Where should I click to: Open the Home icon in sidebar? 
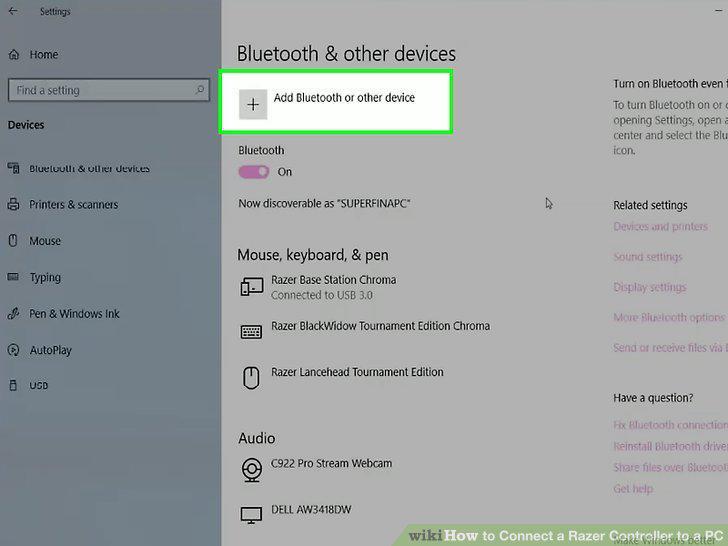pos(14,54)
